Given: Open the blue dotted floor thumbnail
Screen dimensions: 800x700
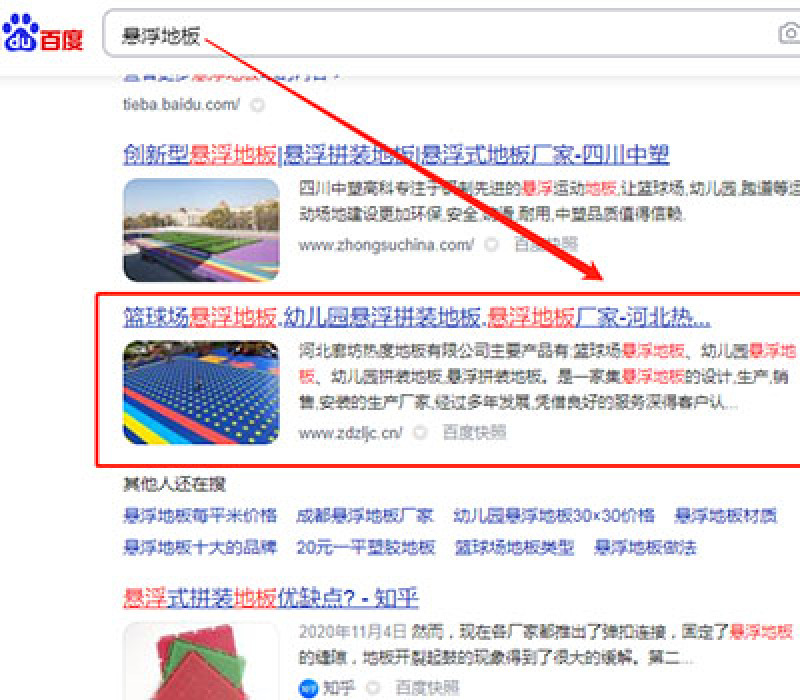Looking at the screenshot, I should 202,392.
